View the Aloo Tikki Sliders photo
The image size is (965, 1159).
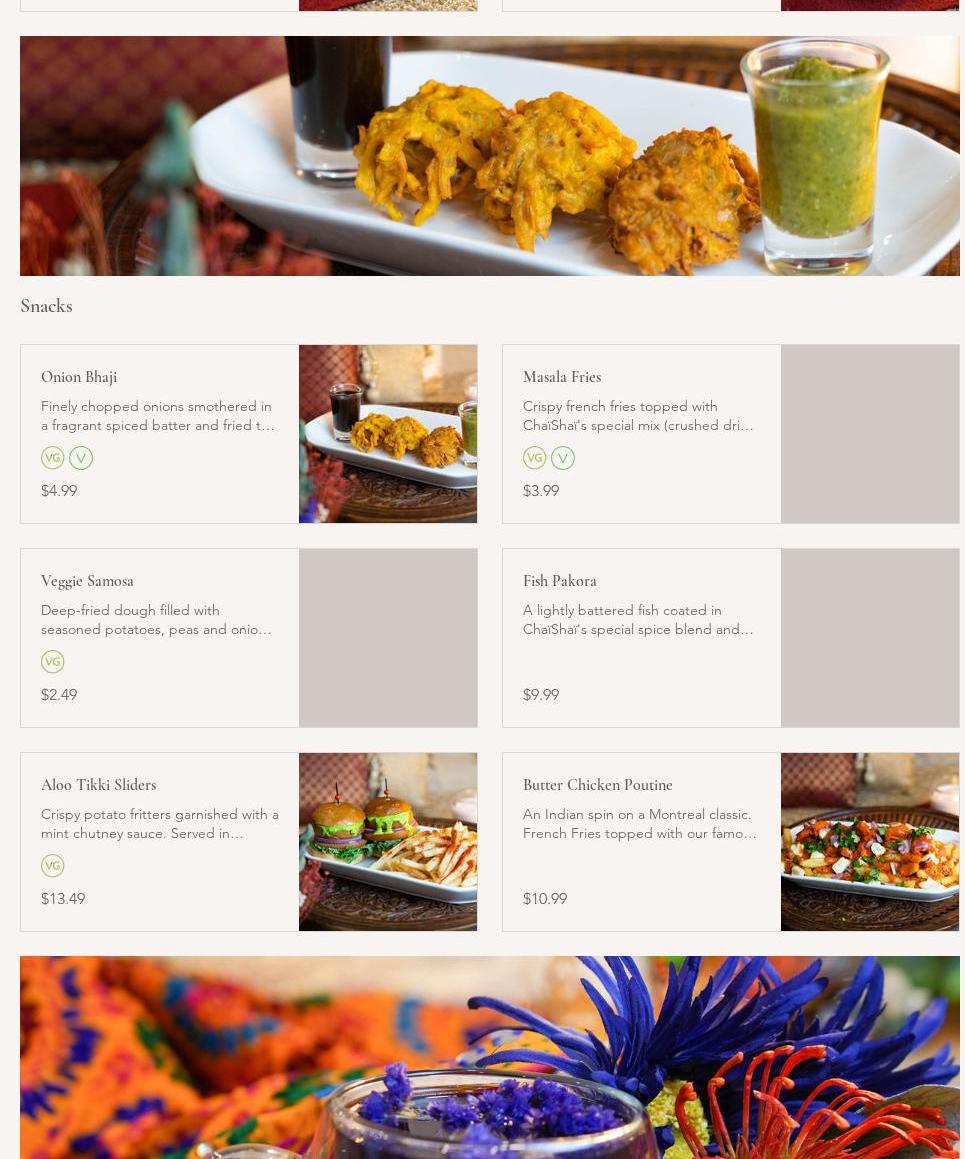click(388, 842)
